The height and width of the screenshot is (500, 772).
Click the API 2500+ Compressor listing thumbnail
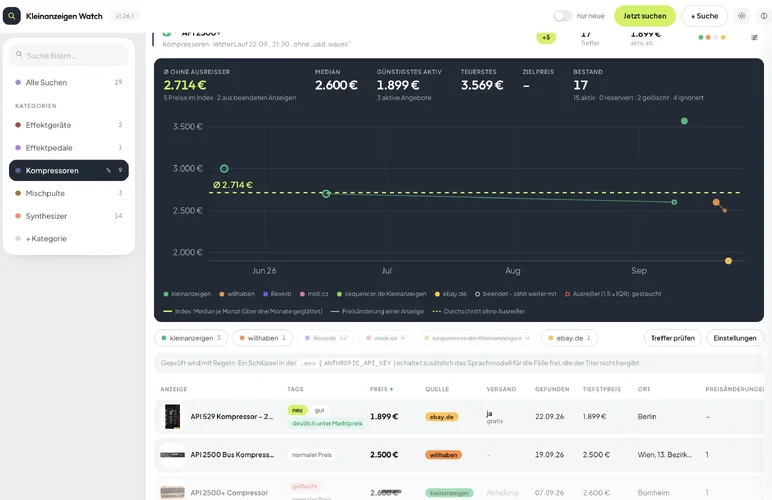tap(172, 492)
